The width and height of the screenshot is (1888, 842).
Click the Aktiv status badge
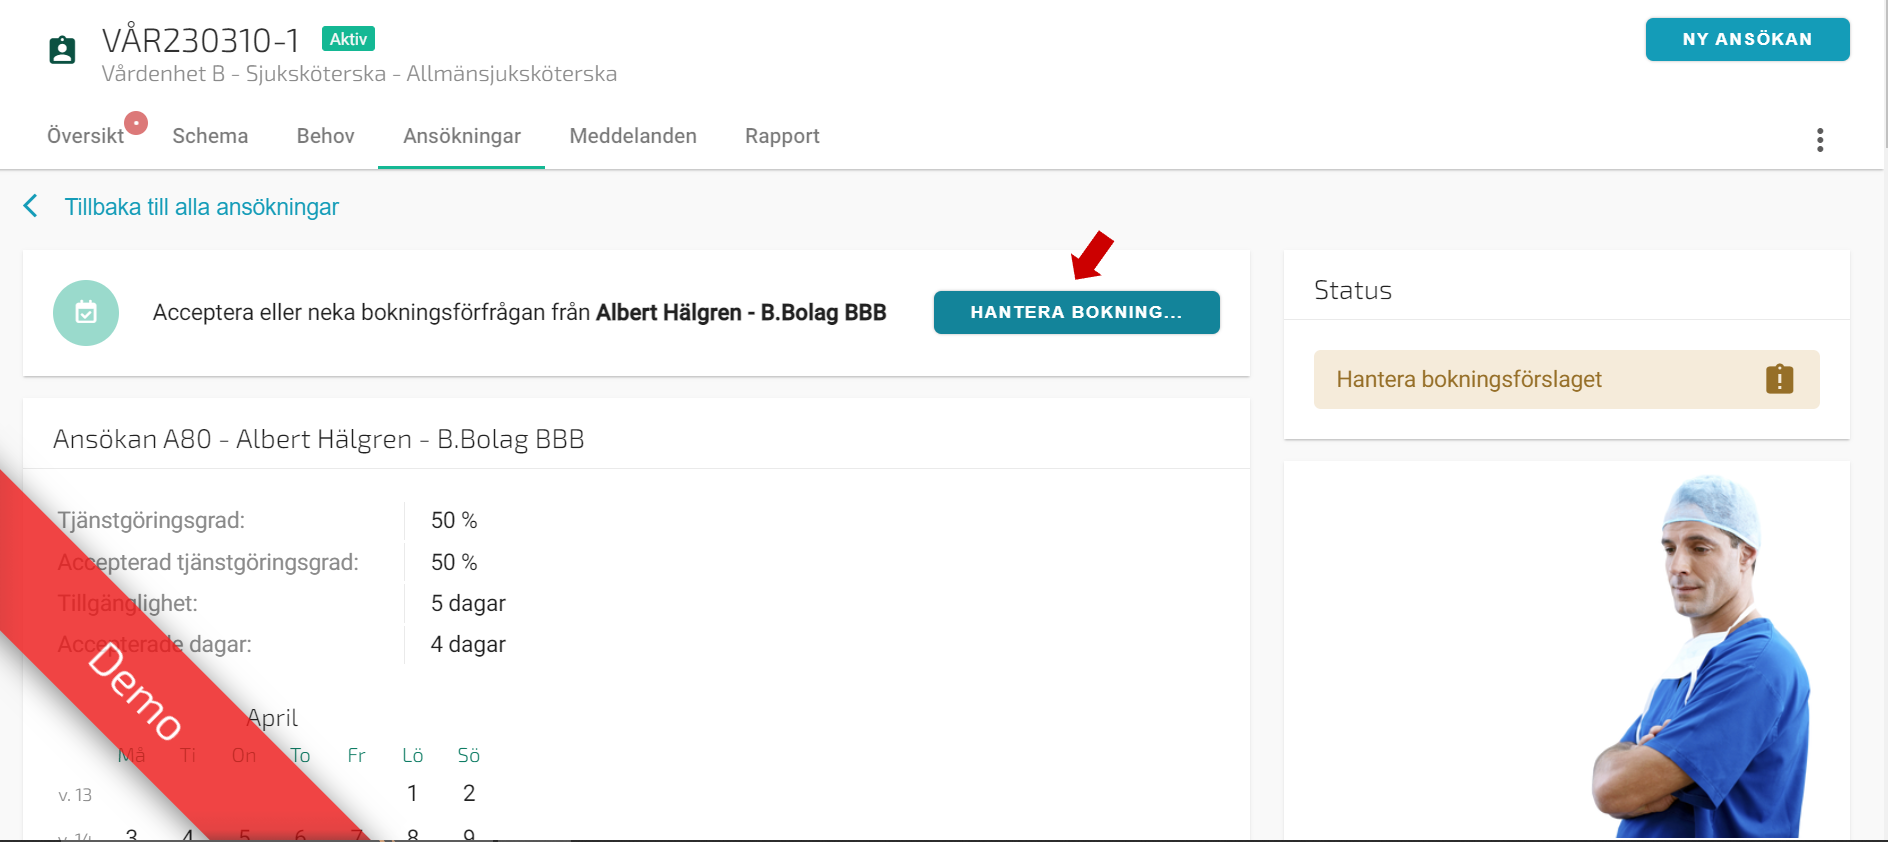pos(348,39)
